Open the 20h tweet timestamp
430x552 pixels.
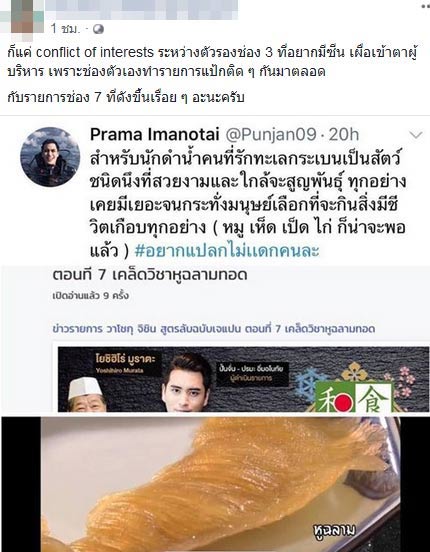[x=344, y=134]
